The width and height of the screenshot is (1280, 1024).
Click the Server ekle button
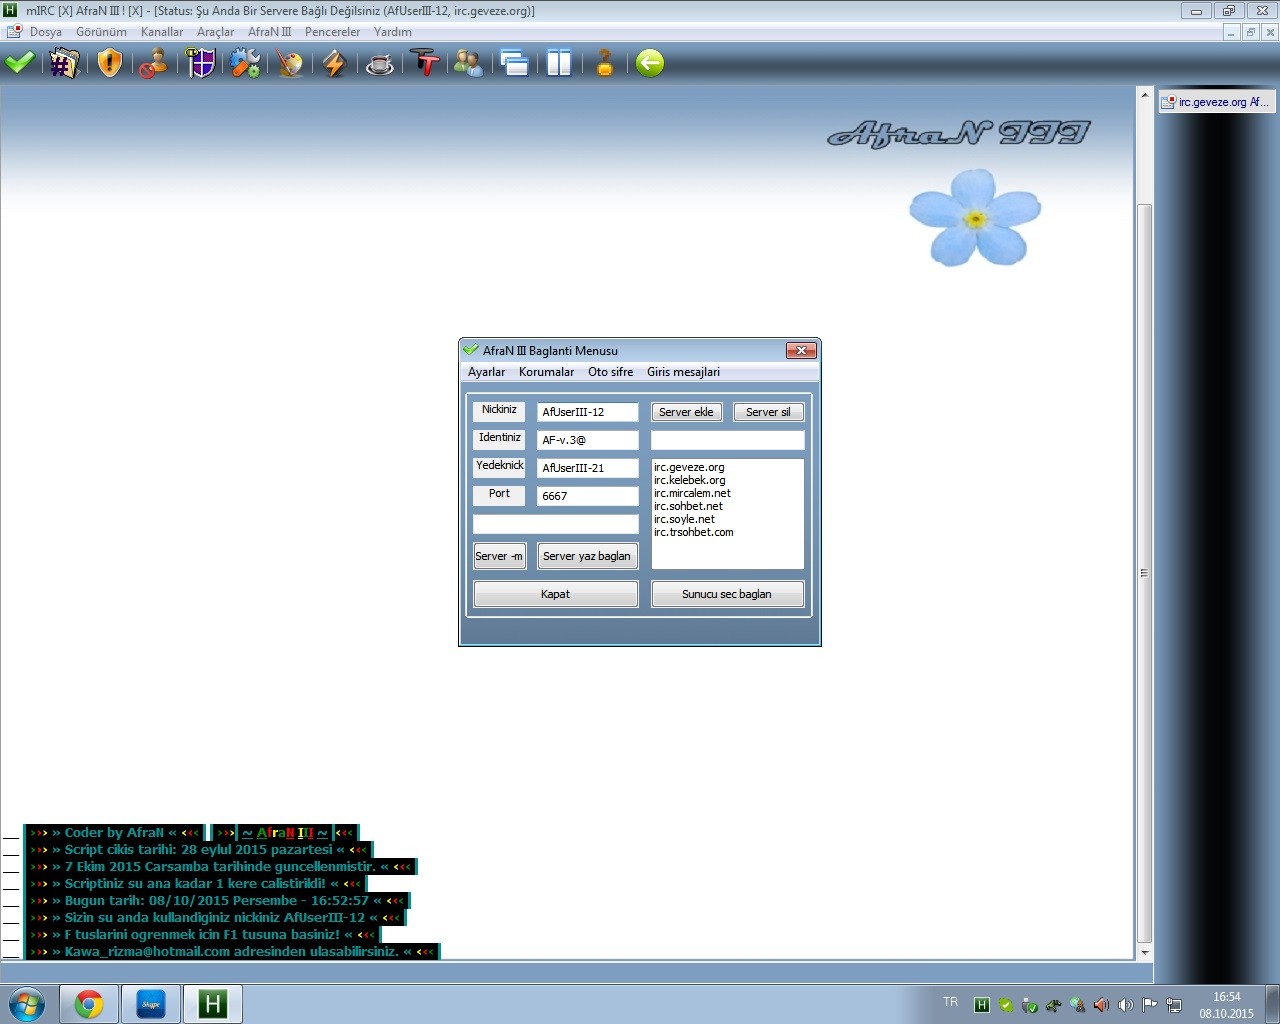click(x=686, y=412)
